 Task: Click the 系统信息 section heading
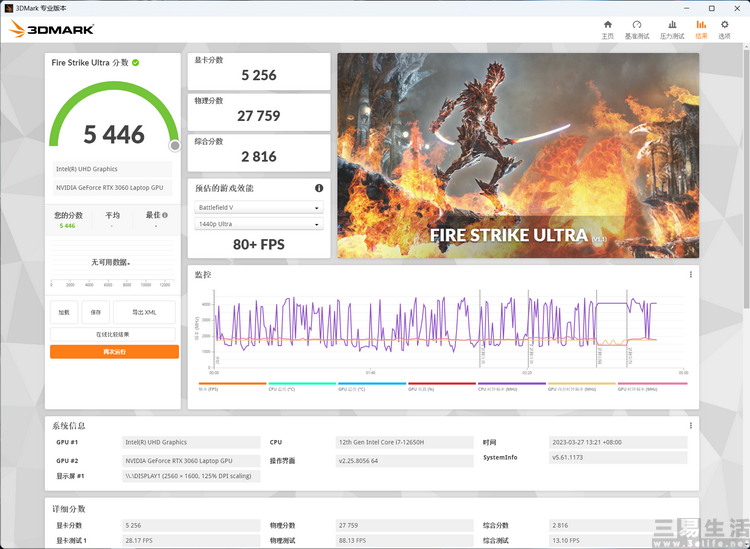click(69, 426)
